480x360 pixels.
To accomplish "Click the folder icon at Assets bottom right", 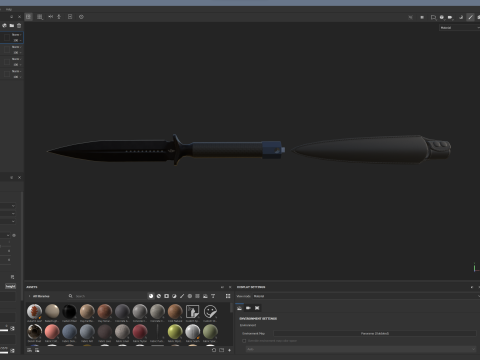I will (221, 350).
